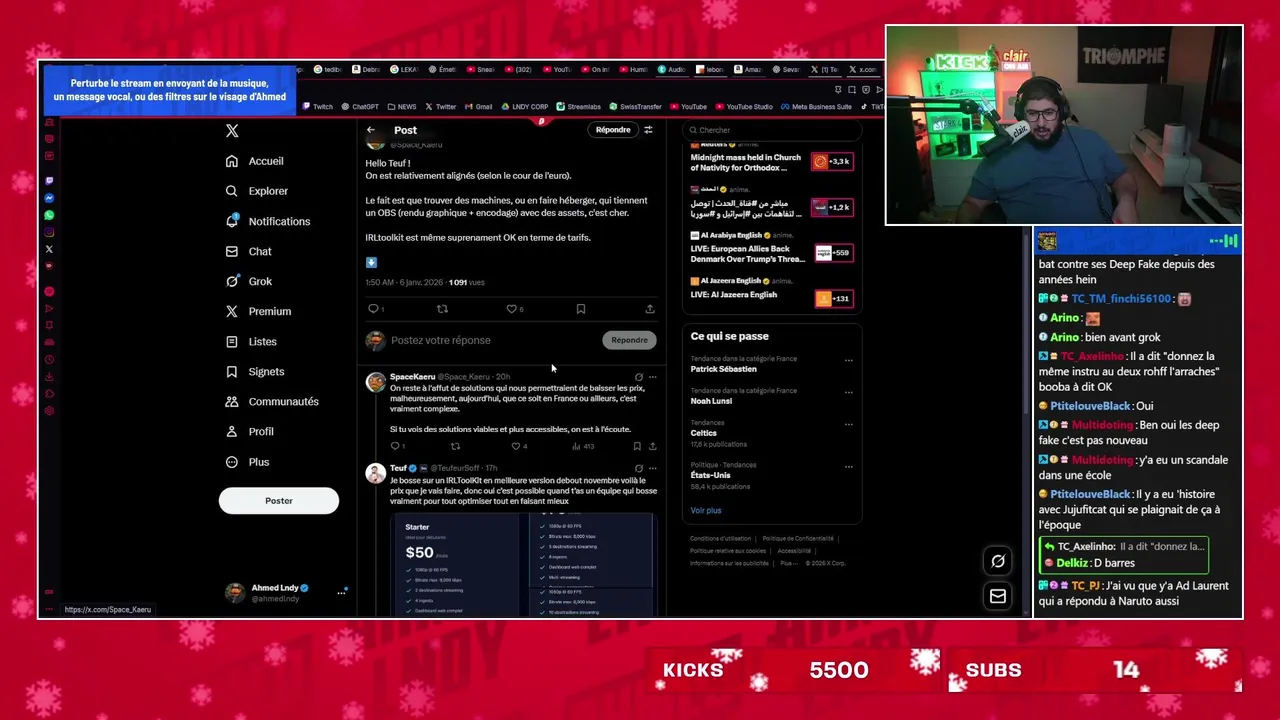Click repost icon on SpaceKaeru reply
The image size is (1280, 720).
point(455,446)
